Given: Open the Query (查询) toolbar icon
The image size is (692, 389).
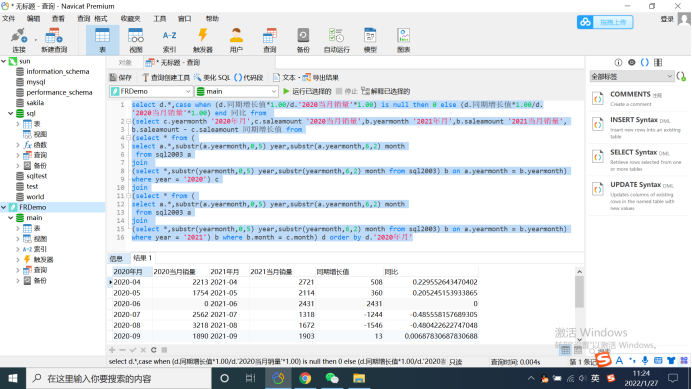Looking at the screenshot, I should pyautogui.click(x=270, y=40).
